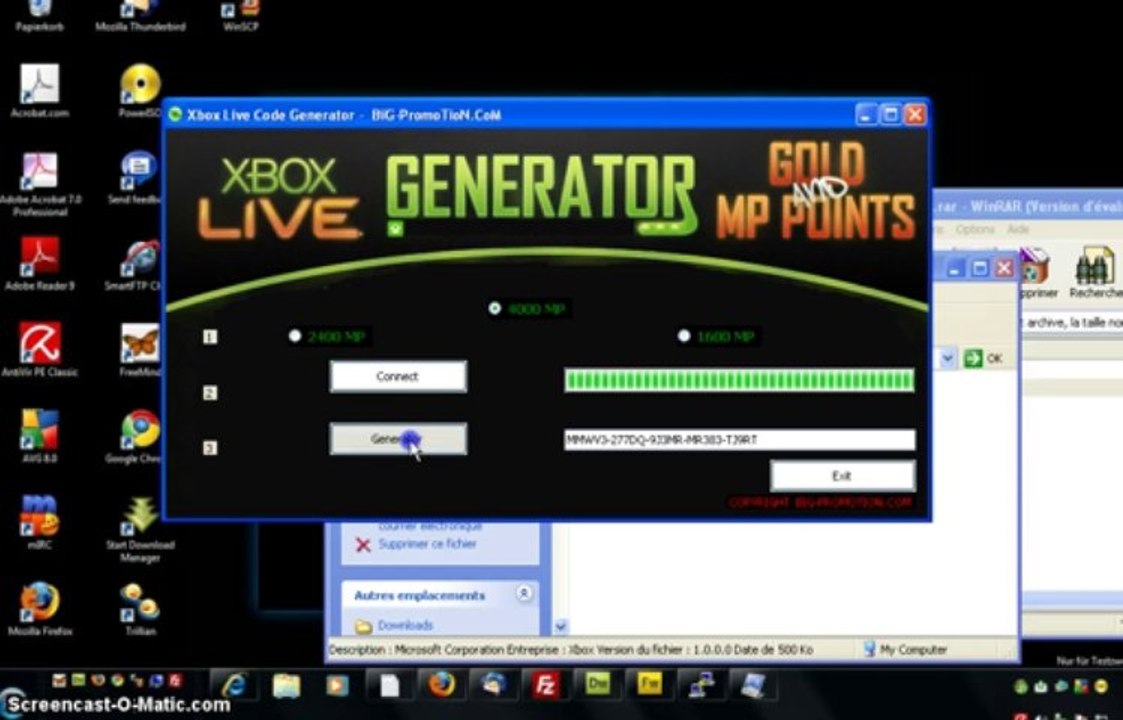Open WinSCP desktop shortcut

[241, 16]
